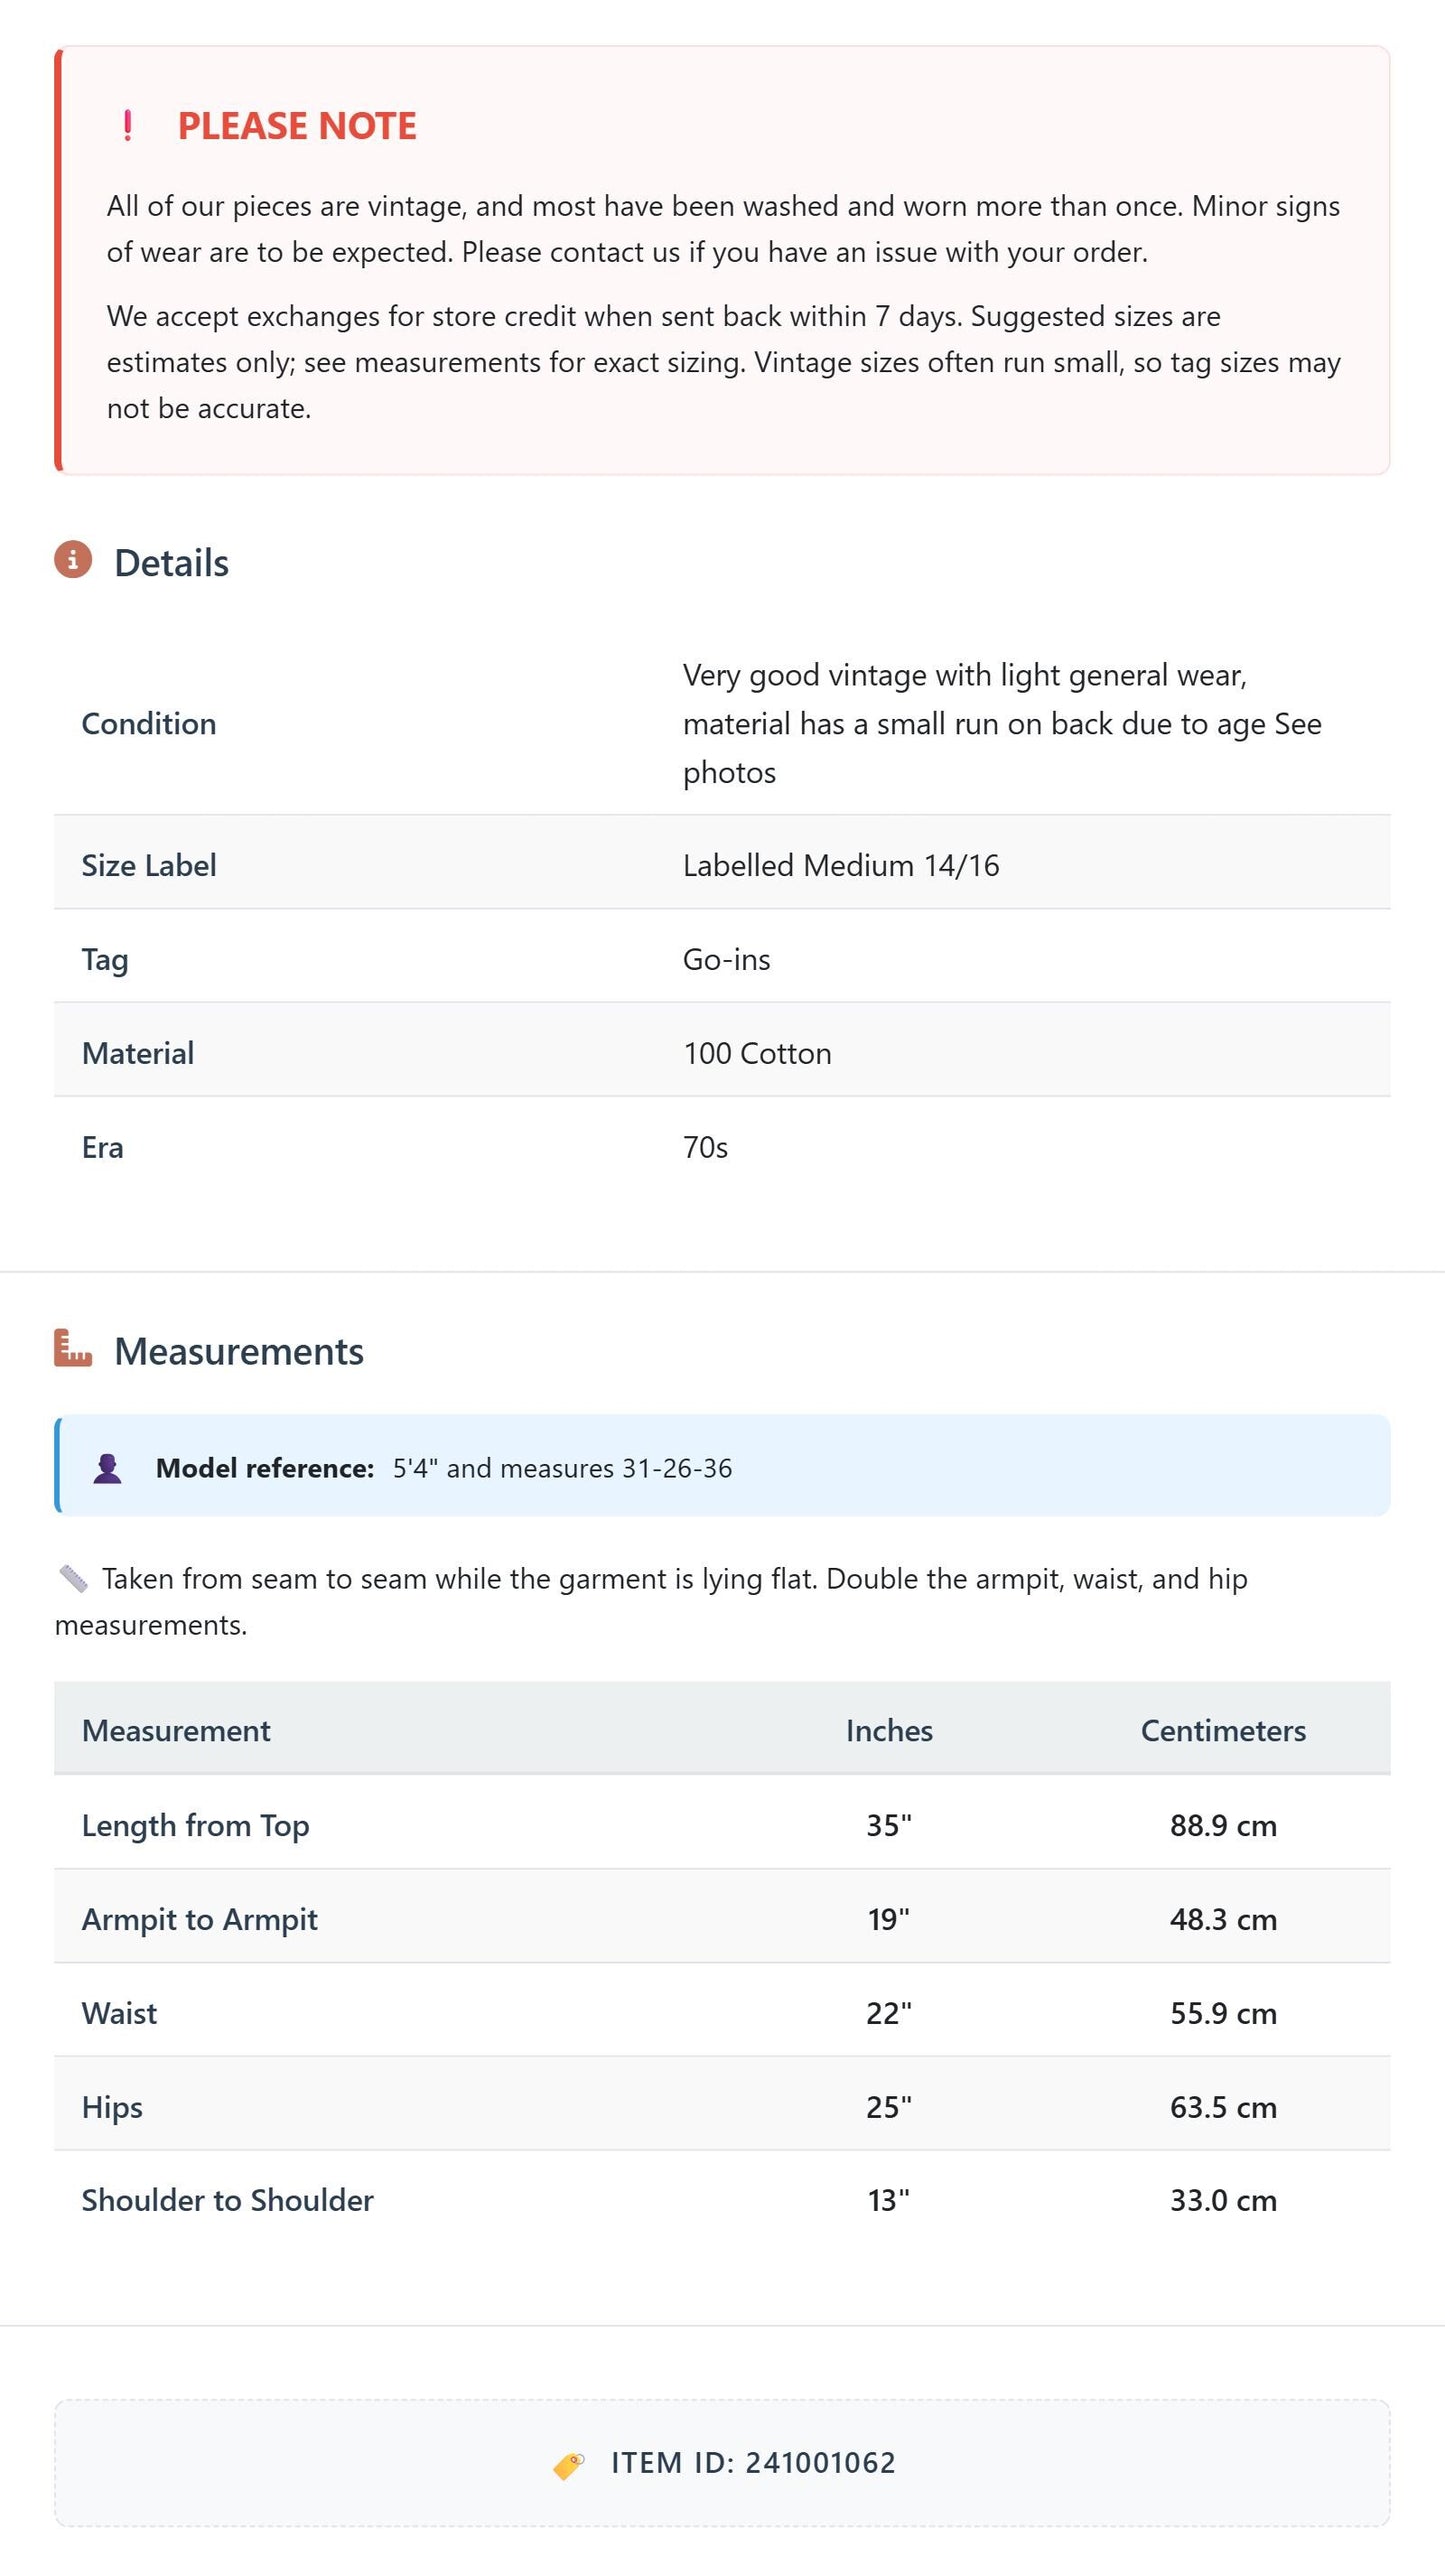Click the red exclamation mark icon
Image resolution: width=1445 pixels, height=2574 pixels.
click(x=127, y=126)
